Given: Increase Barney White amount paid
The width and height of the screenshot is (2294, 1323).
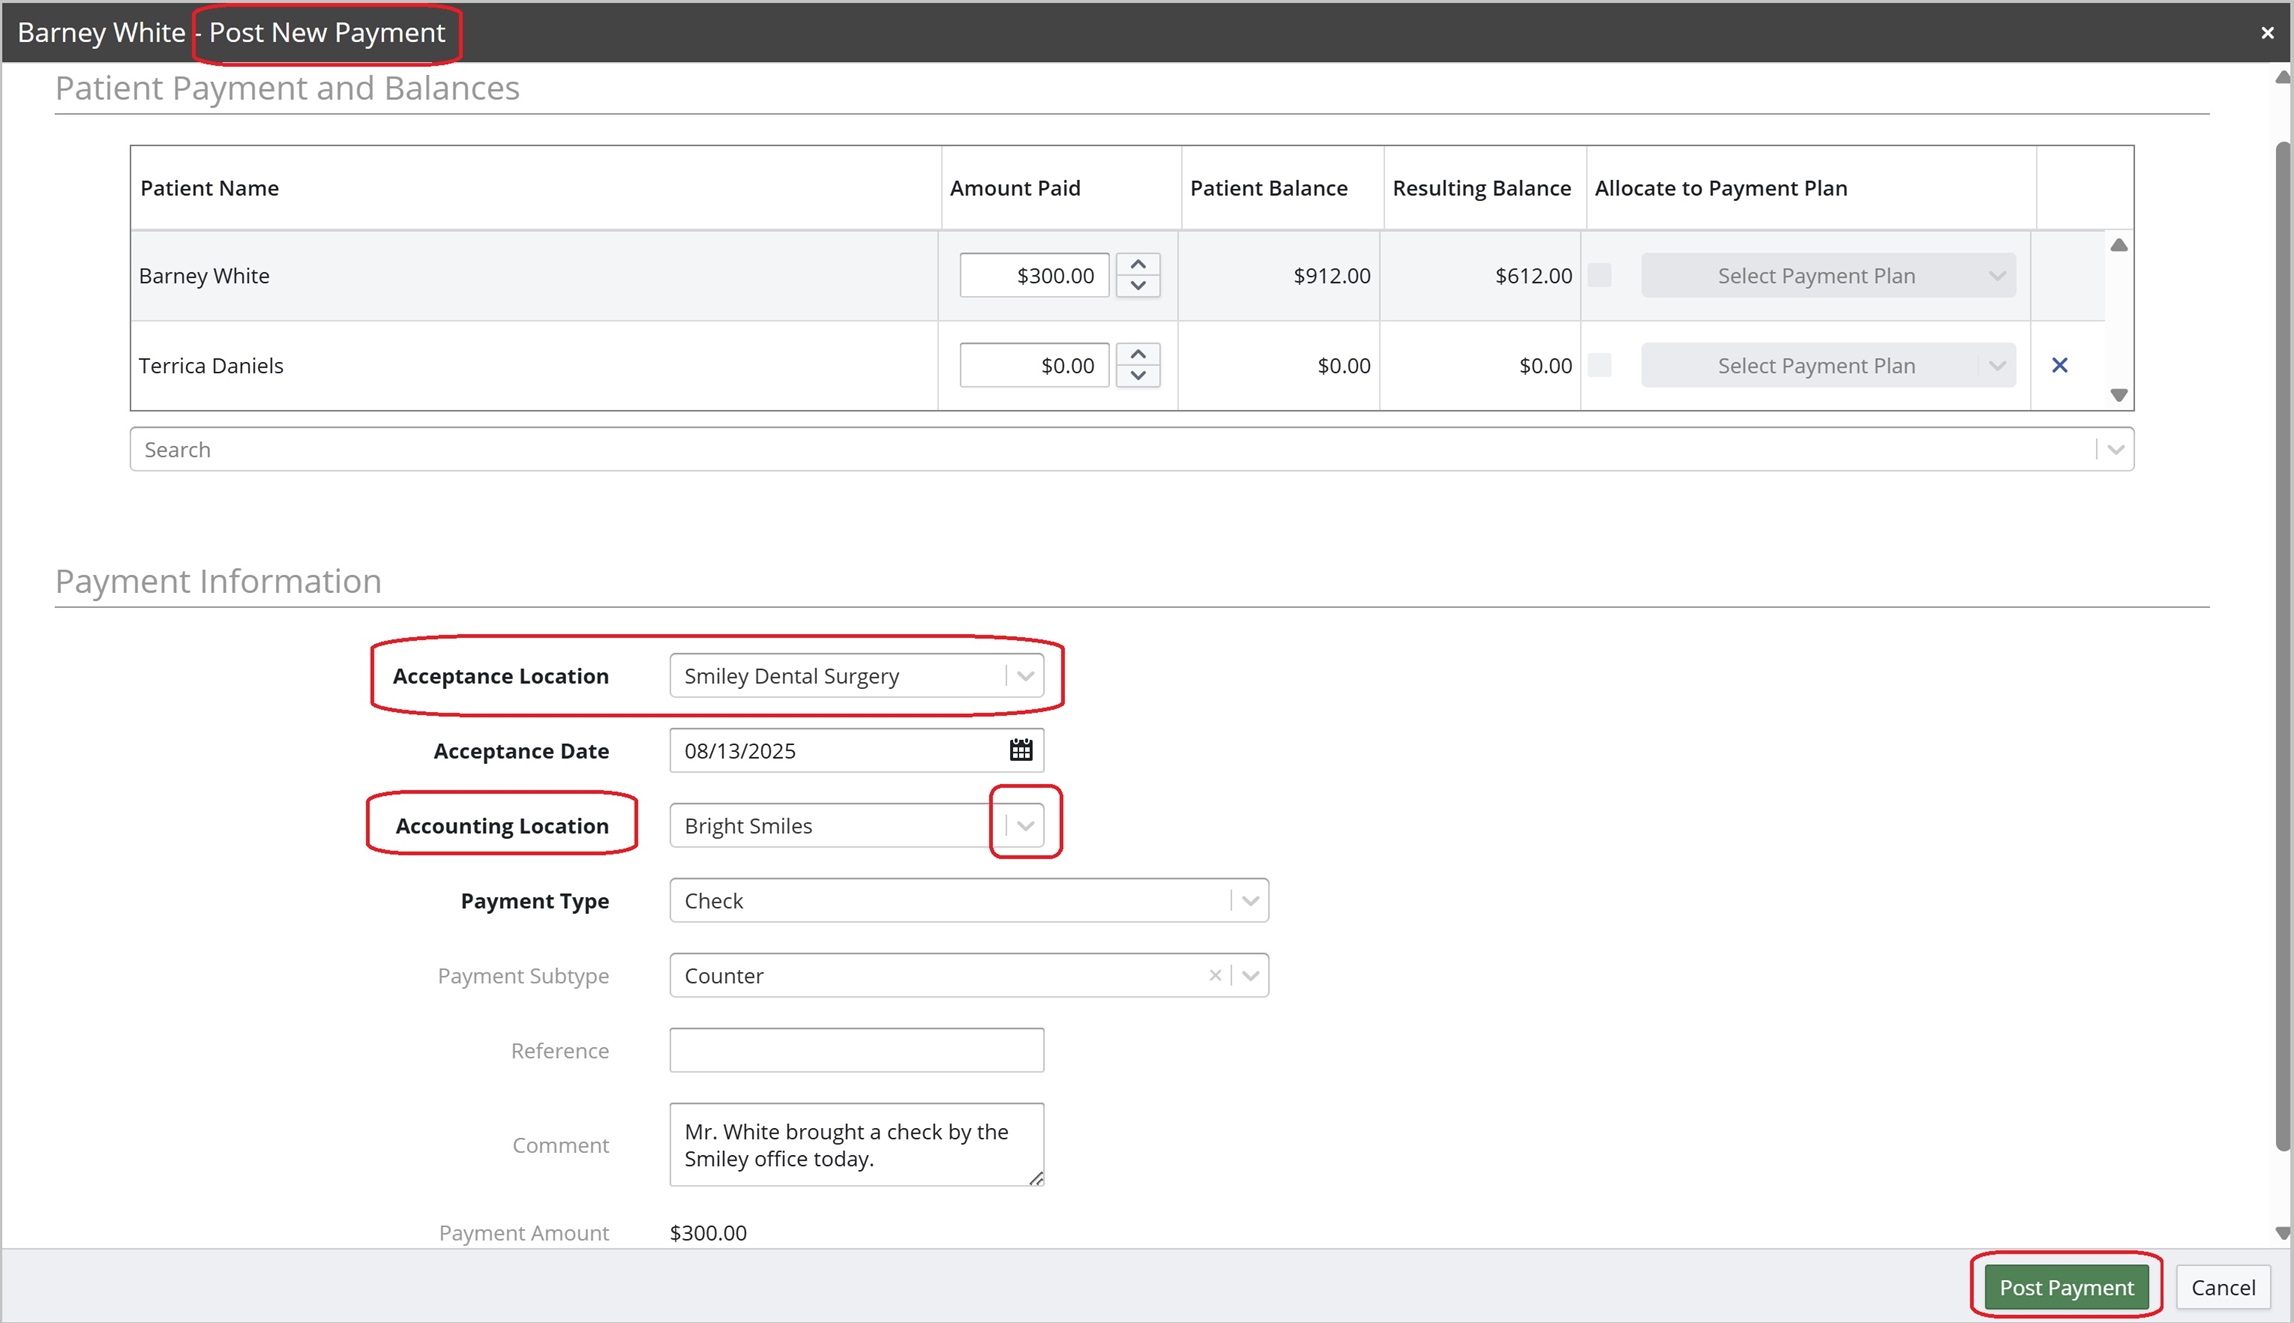Looking at the screenshot, I should pos(1138,264).
